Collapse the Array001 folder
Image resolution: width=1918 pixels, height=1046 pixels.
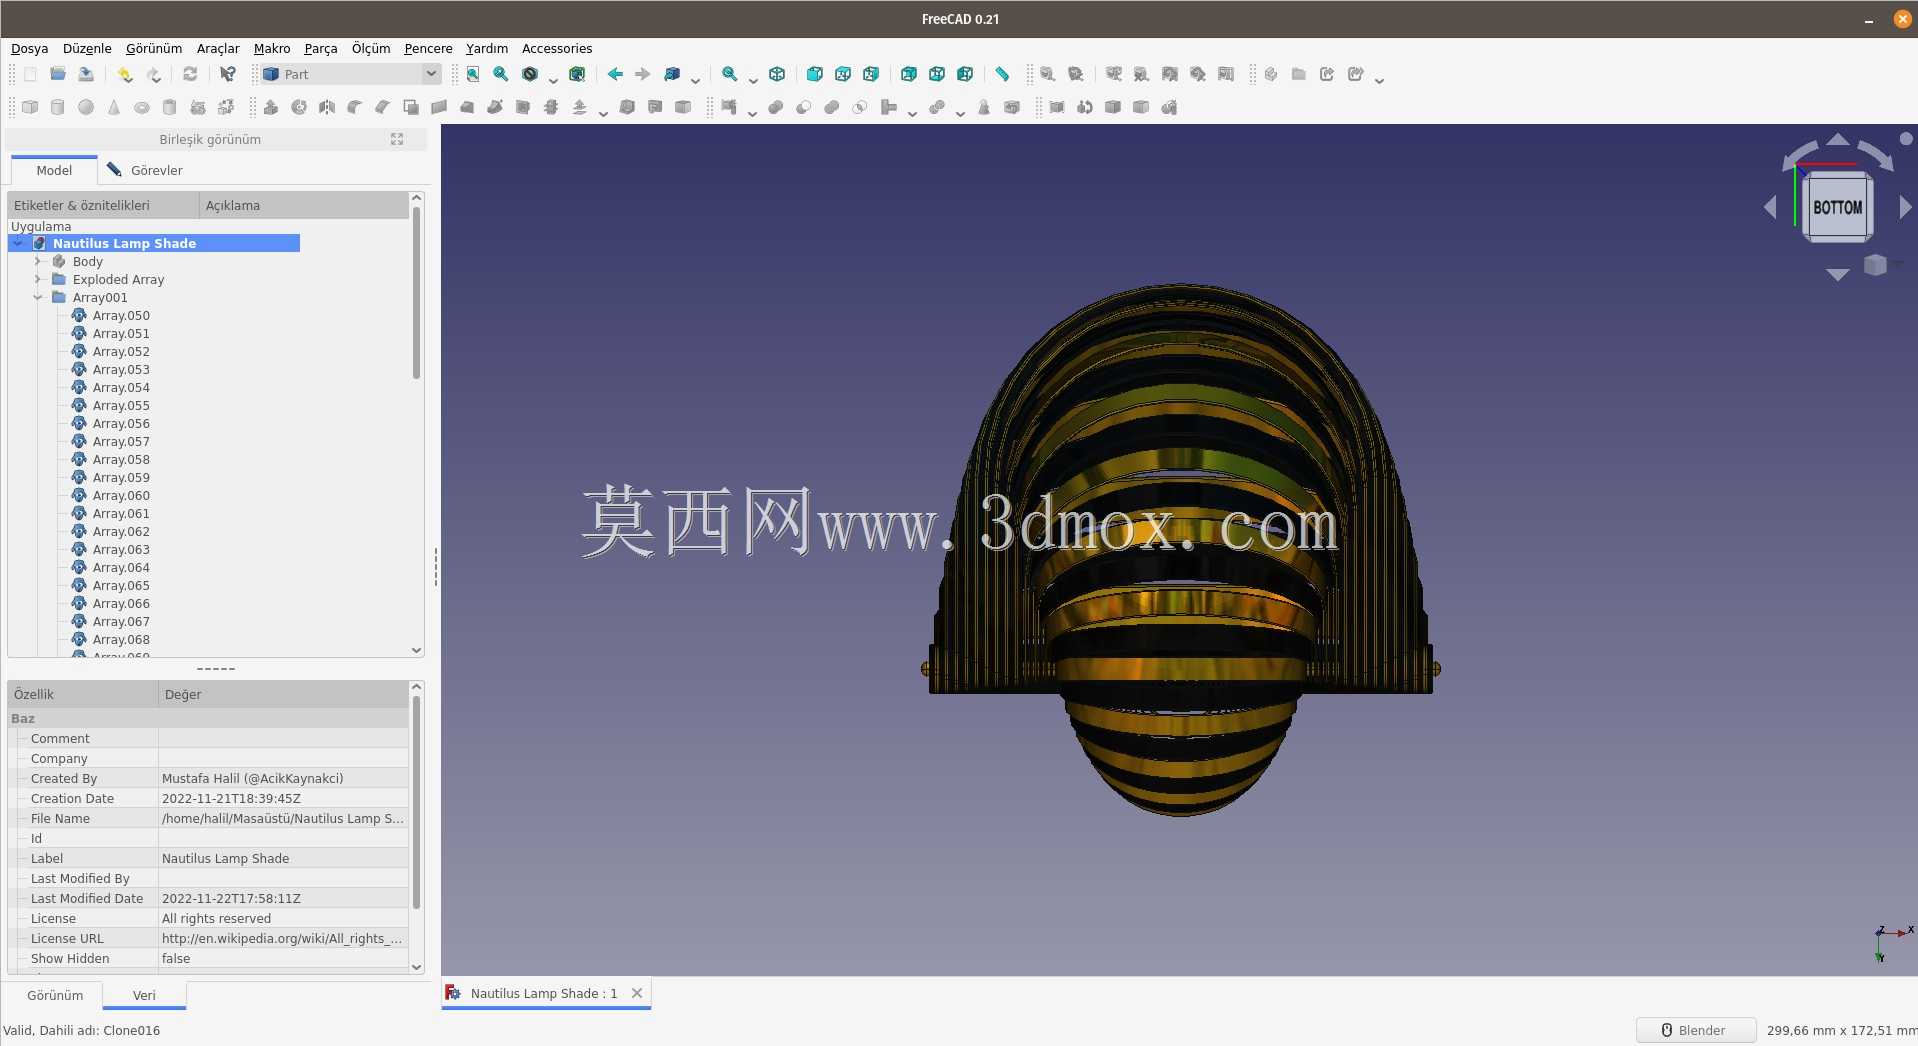(38, 297)
